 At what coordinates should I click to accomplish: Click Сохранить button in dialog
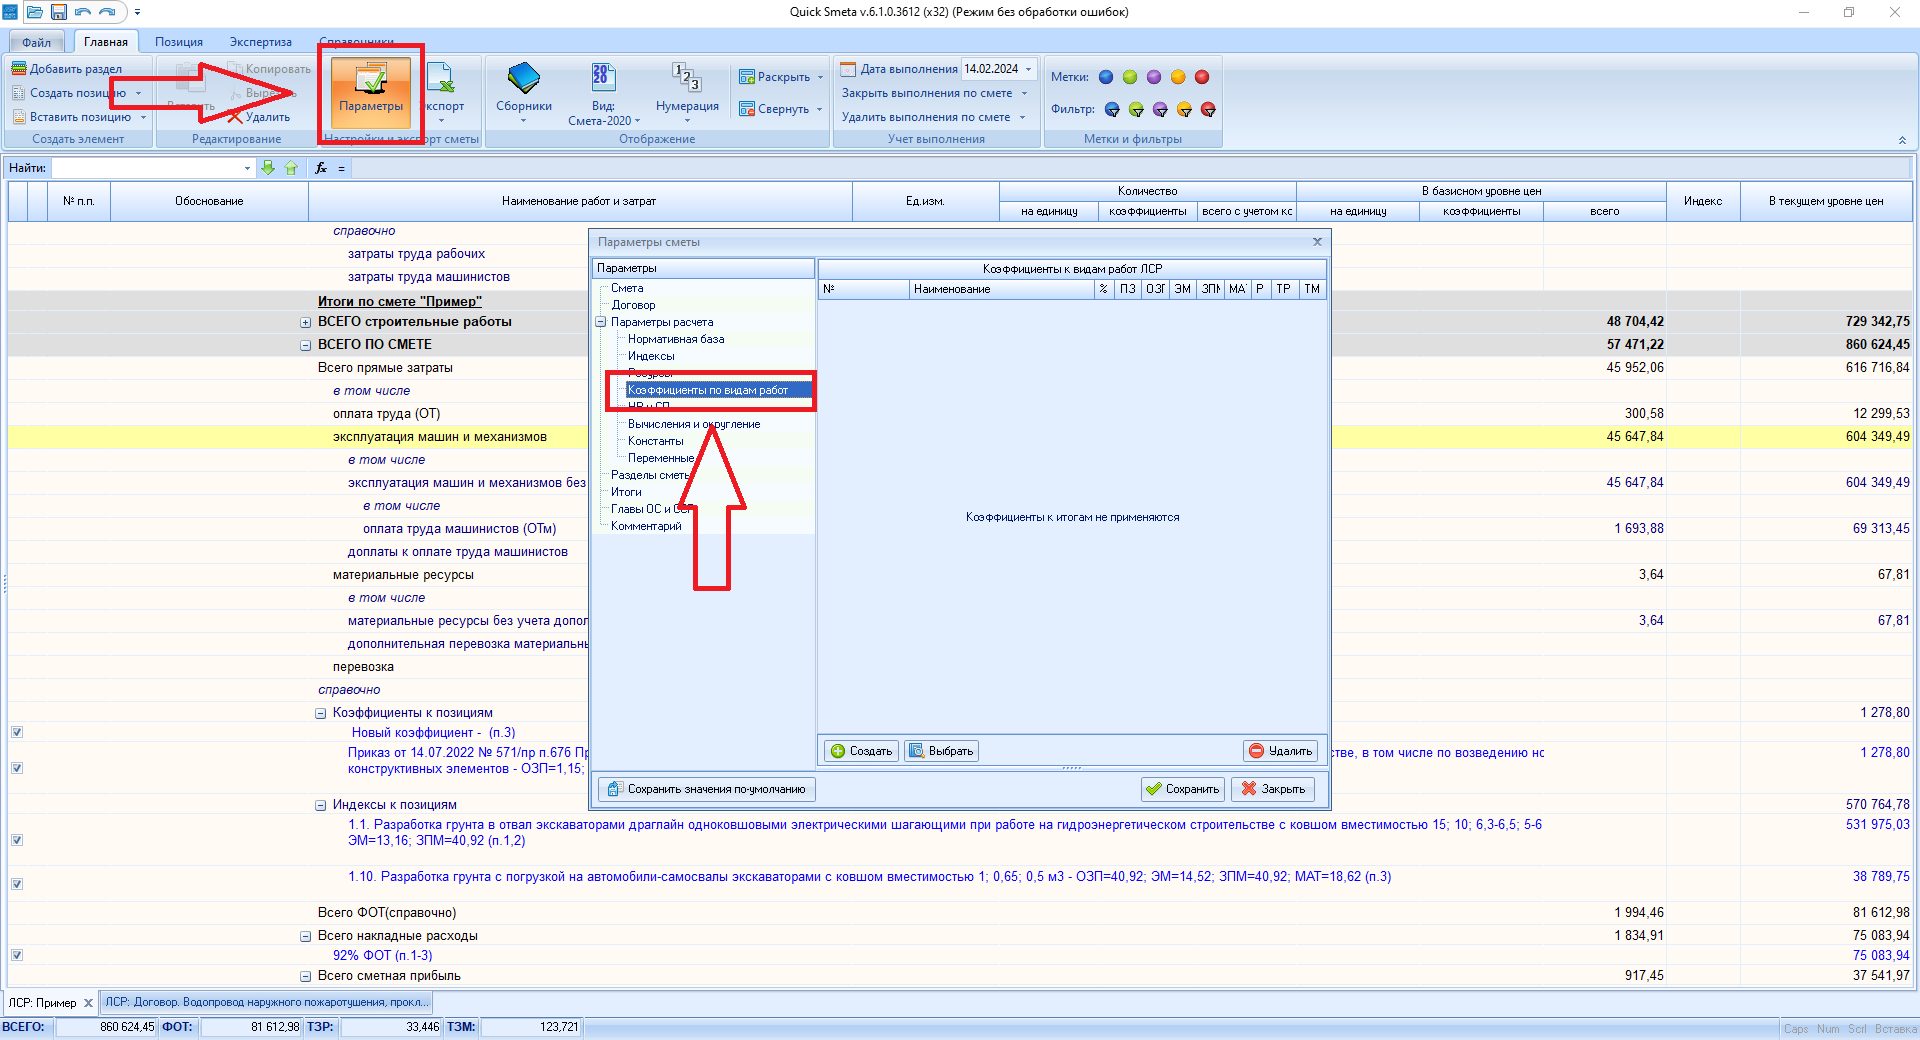(1183, 789)
